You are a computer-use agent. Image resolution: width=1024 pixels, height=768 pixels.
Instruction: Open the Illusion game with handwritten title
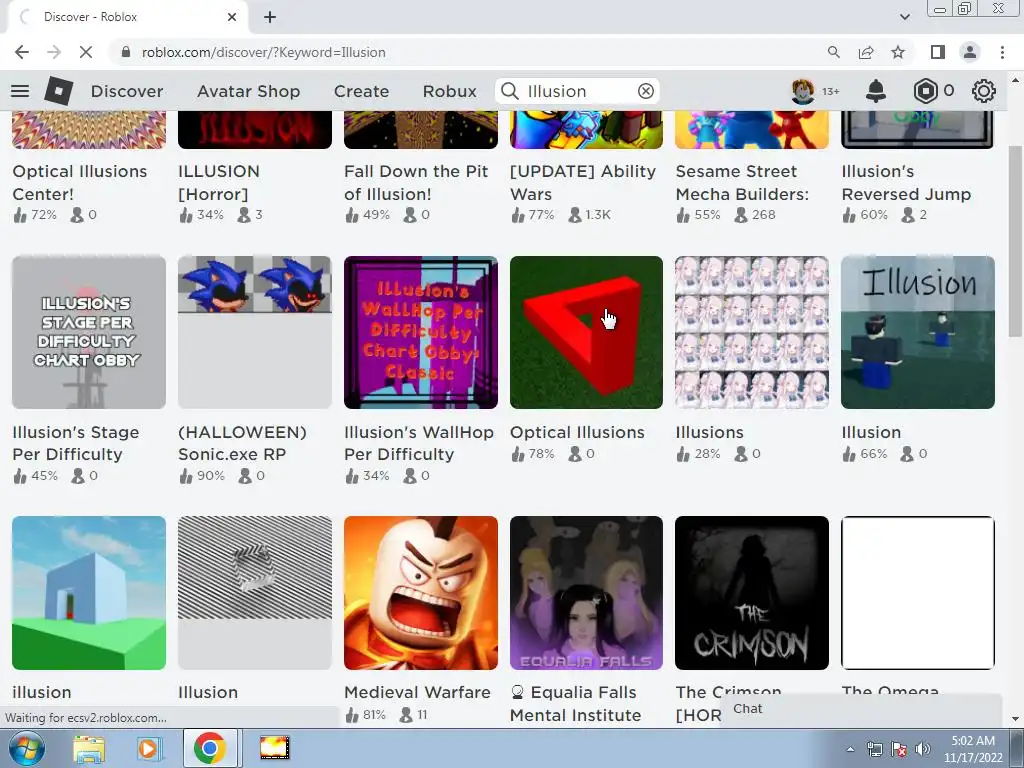[x=918, y=332]
